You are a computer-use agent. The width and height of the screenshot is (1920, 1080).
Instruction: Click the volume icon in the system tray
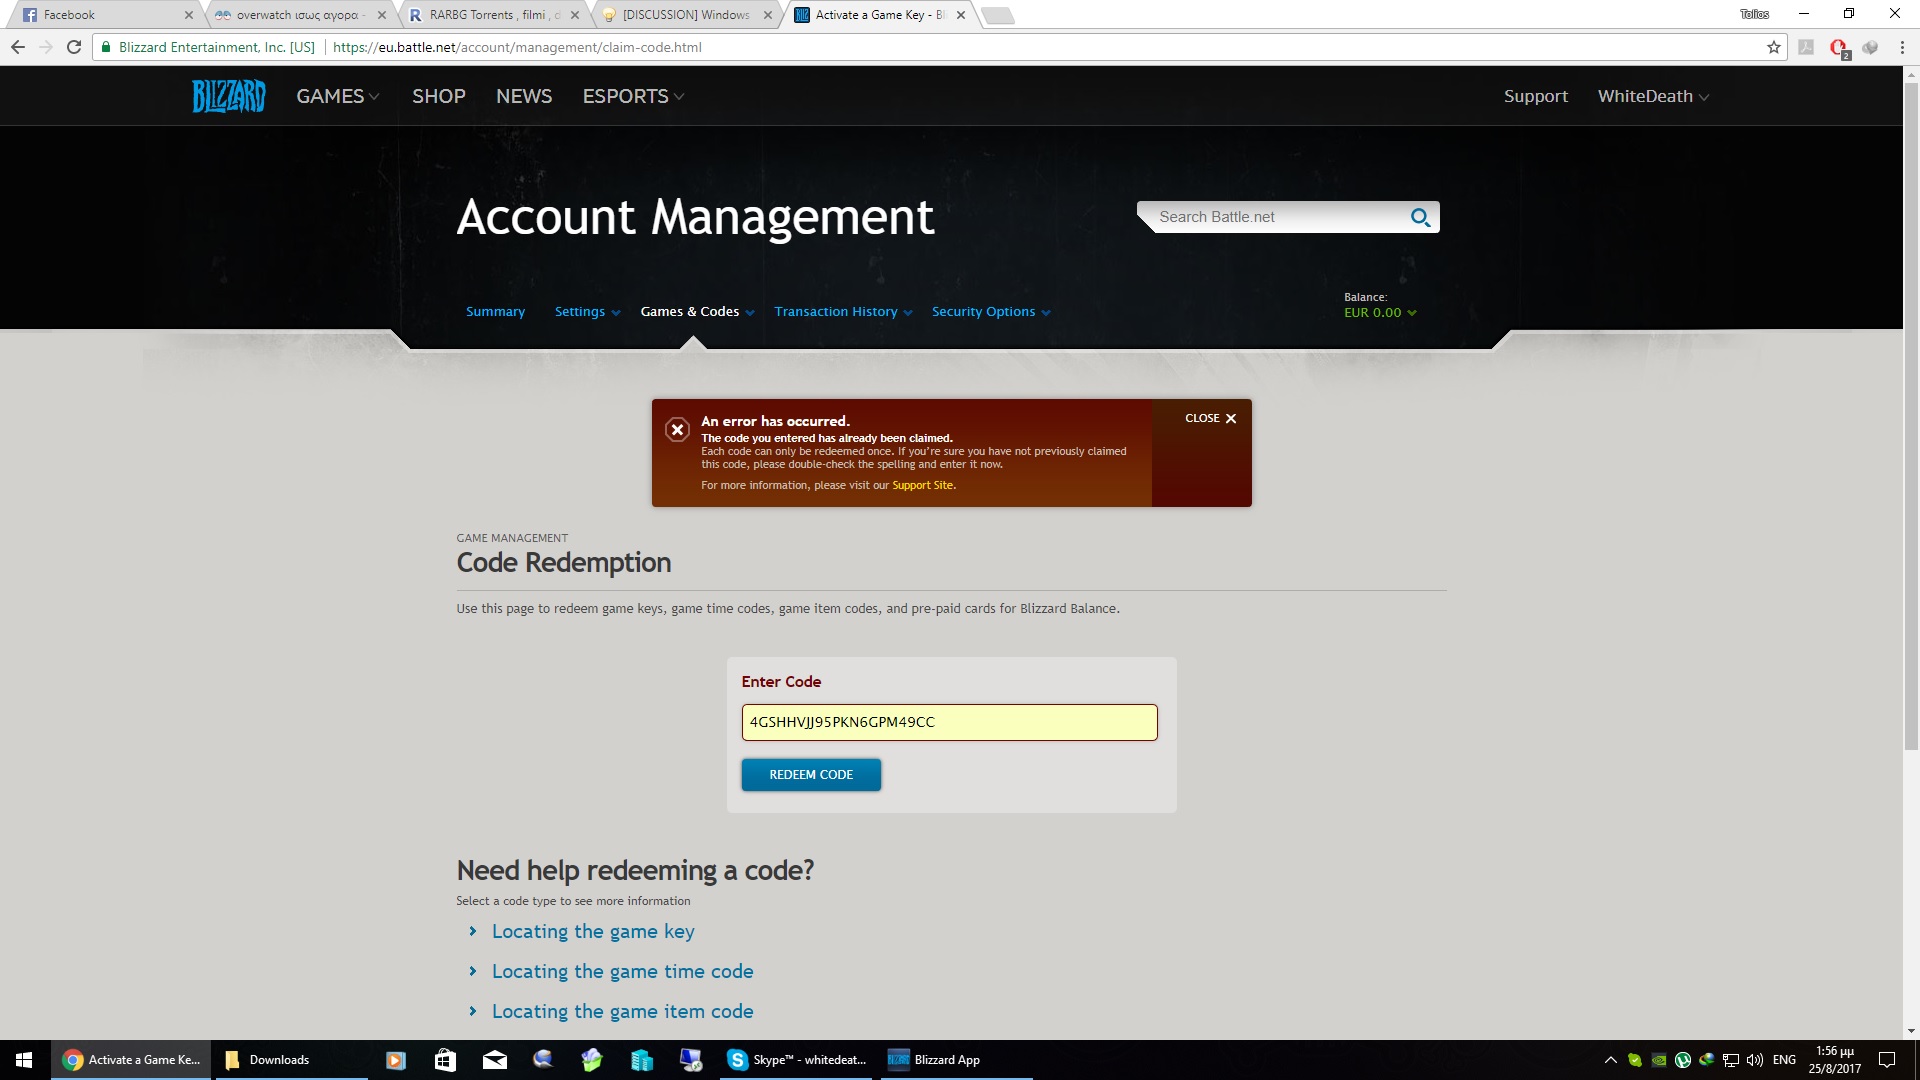(1755, 1060)
